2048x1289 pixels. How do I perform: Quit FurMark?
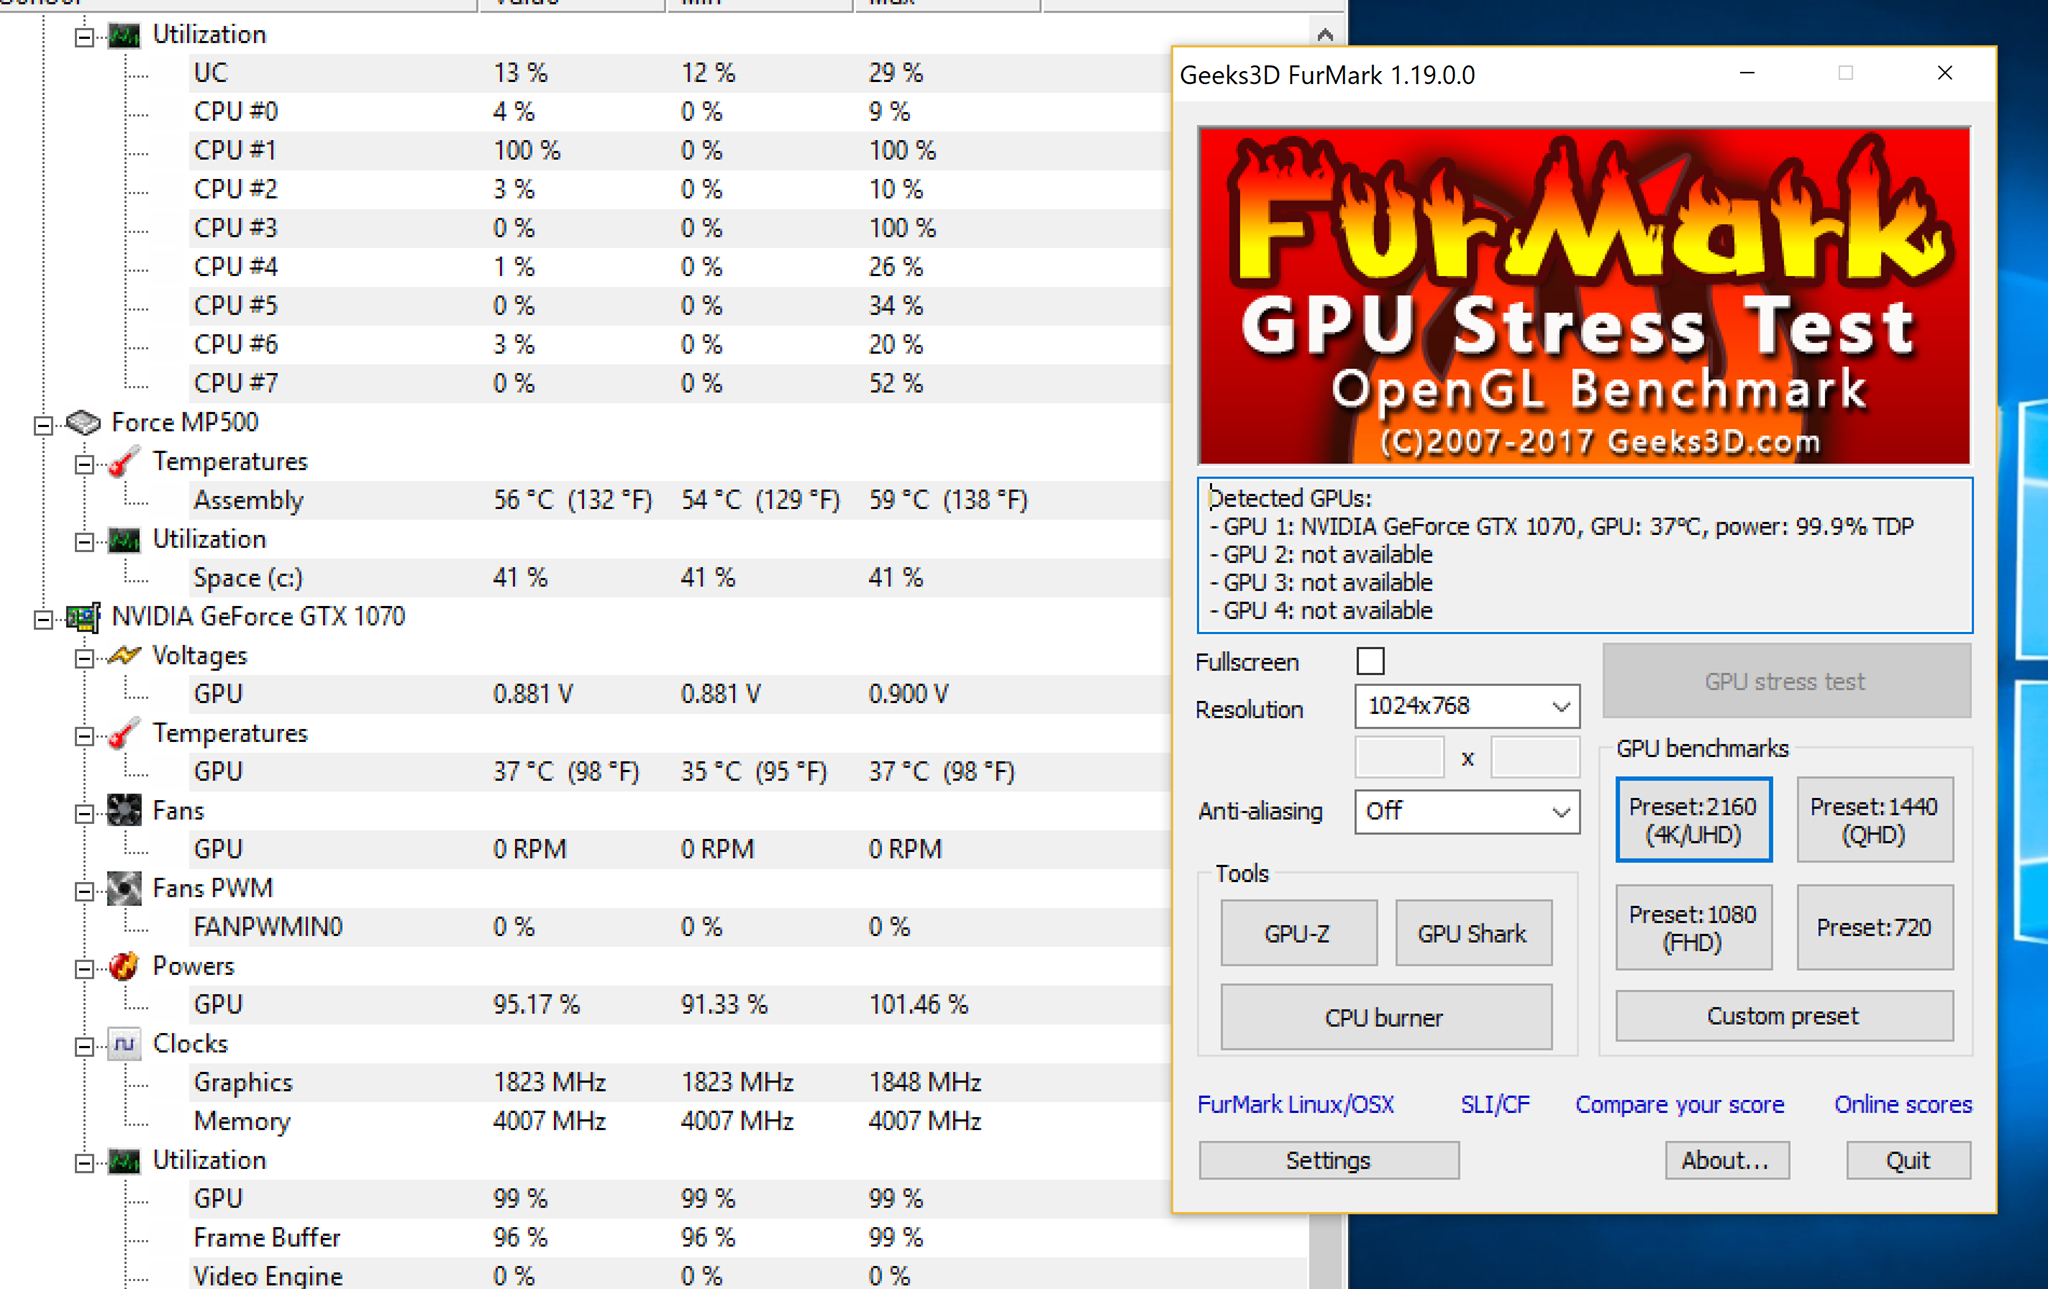pos(1908,1160)
